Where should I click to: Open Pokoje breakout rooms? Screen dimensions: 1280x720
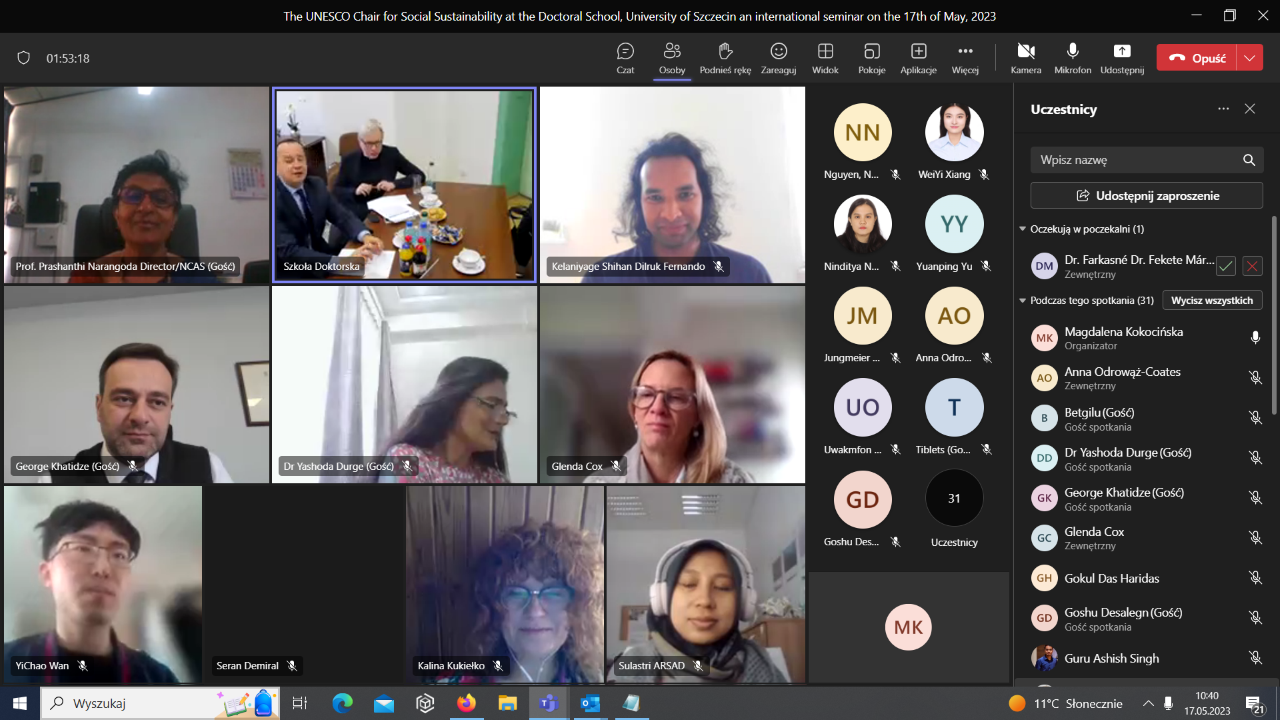tap(871, 52)
